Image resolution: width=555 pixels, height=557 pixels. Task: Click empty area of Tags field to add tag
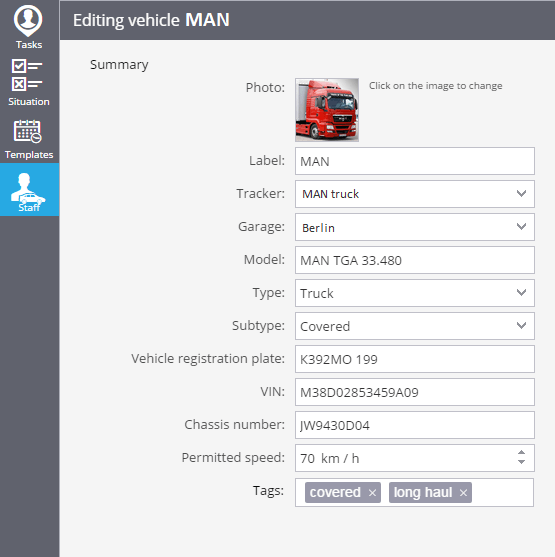coord(502,493)
